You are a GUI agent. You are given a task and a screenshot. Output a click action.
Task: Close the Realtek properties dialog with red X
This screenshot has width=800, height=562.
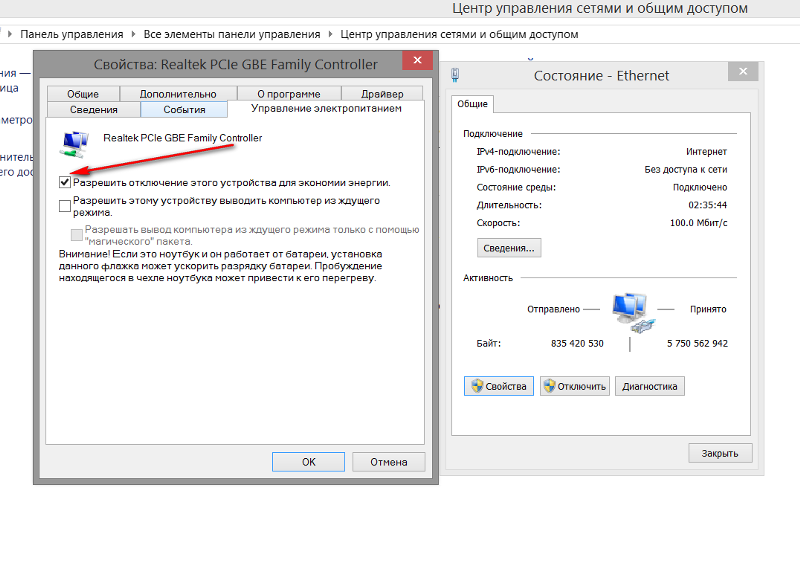417,60
